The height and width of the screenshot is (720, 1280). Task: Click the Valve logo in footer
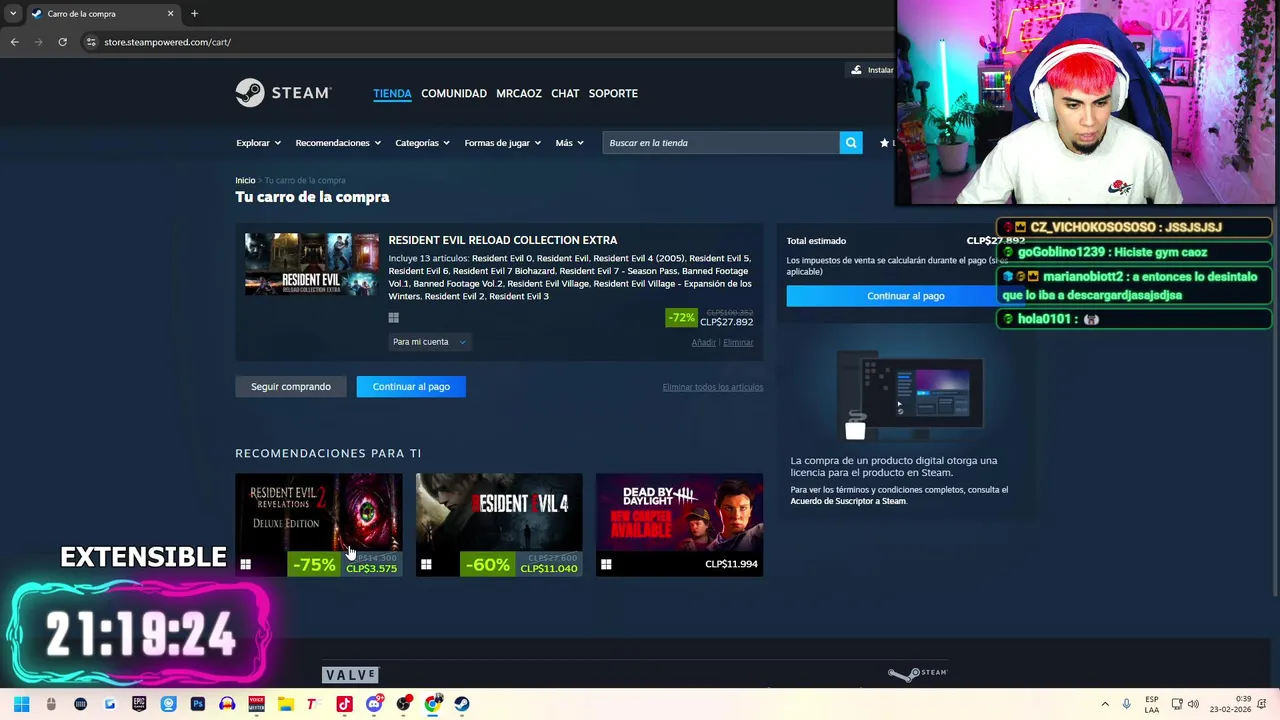coord(351,675)
